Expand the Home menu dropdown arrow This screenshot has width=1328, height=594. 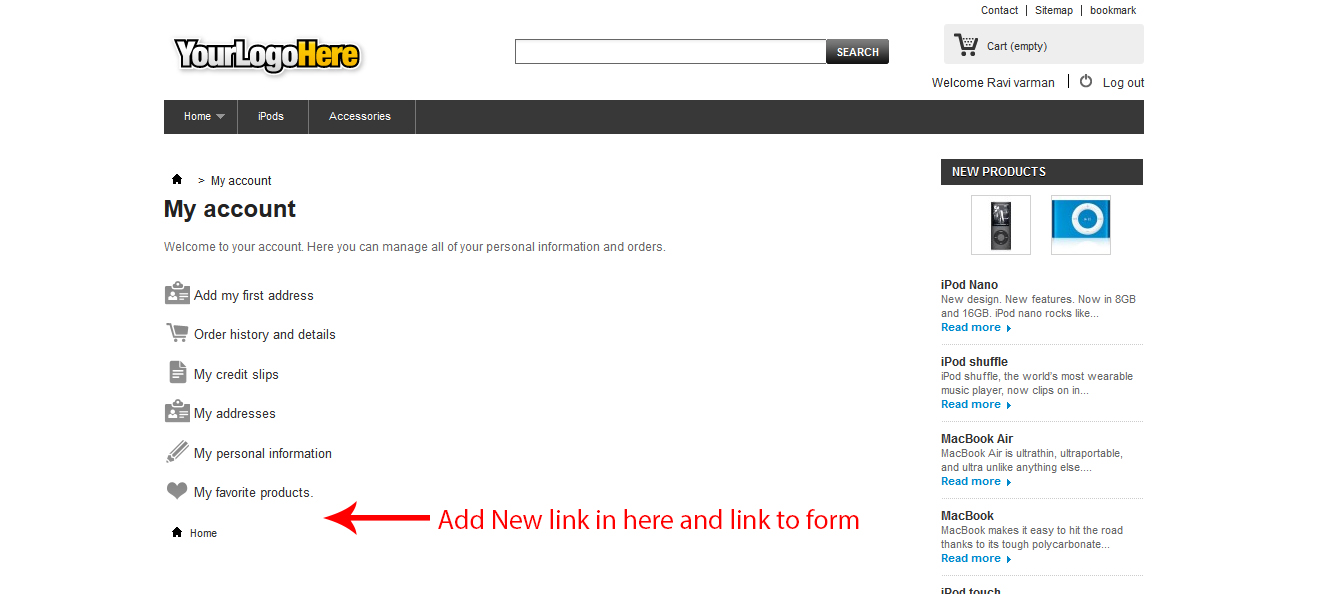(x=220, y=117)
